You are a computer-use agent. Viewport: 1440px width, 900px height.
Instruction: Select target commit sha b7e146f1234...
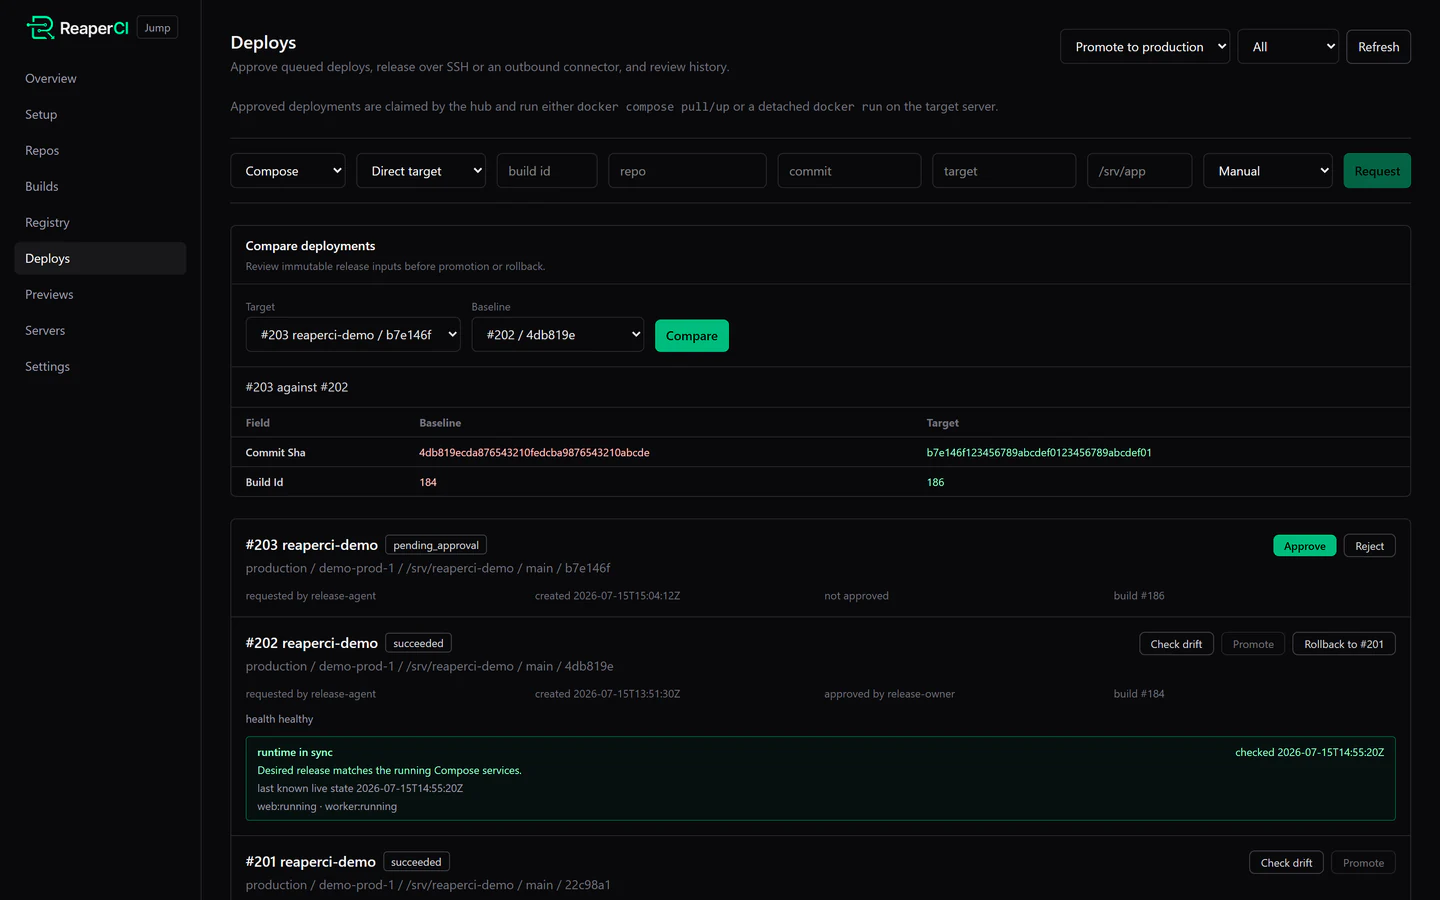point(1039,453)
